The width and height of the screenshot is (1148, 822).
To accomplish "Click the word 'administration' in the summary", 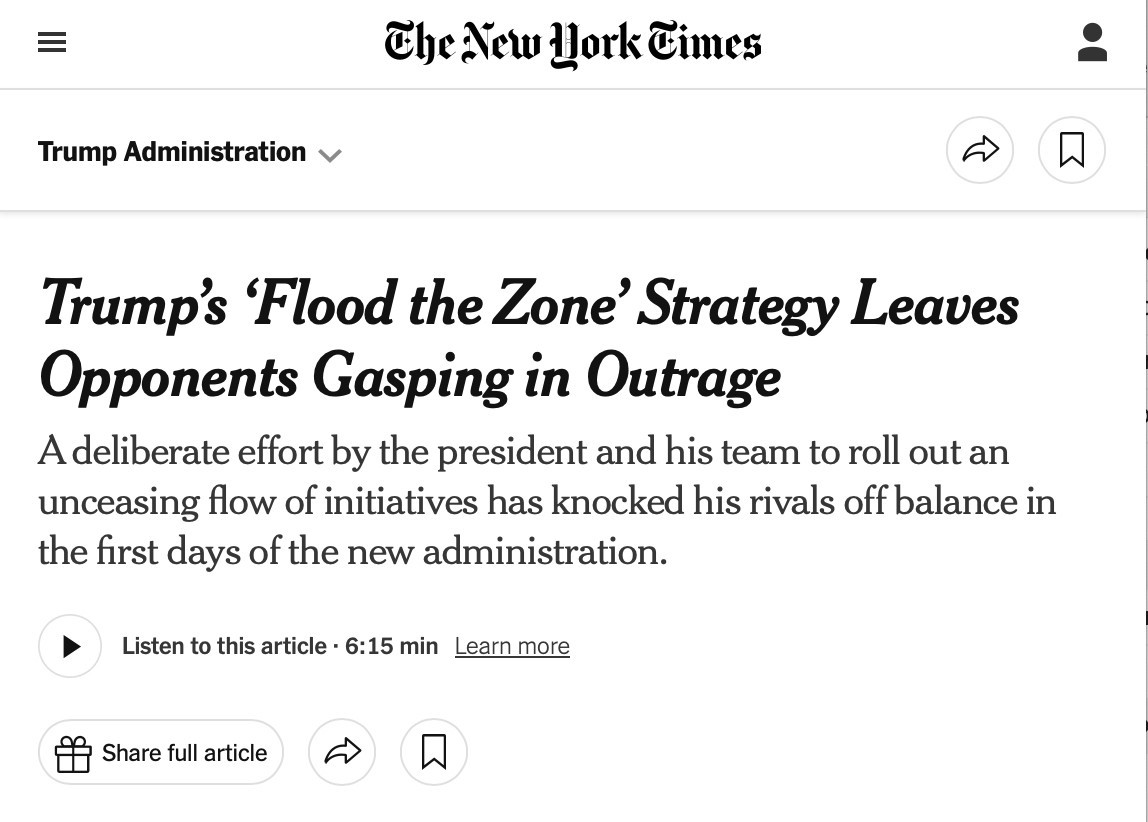I will point(545,552).
